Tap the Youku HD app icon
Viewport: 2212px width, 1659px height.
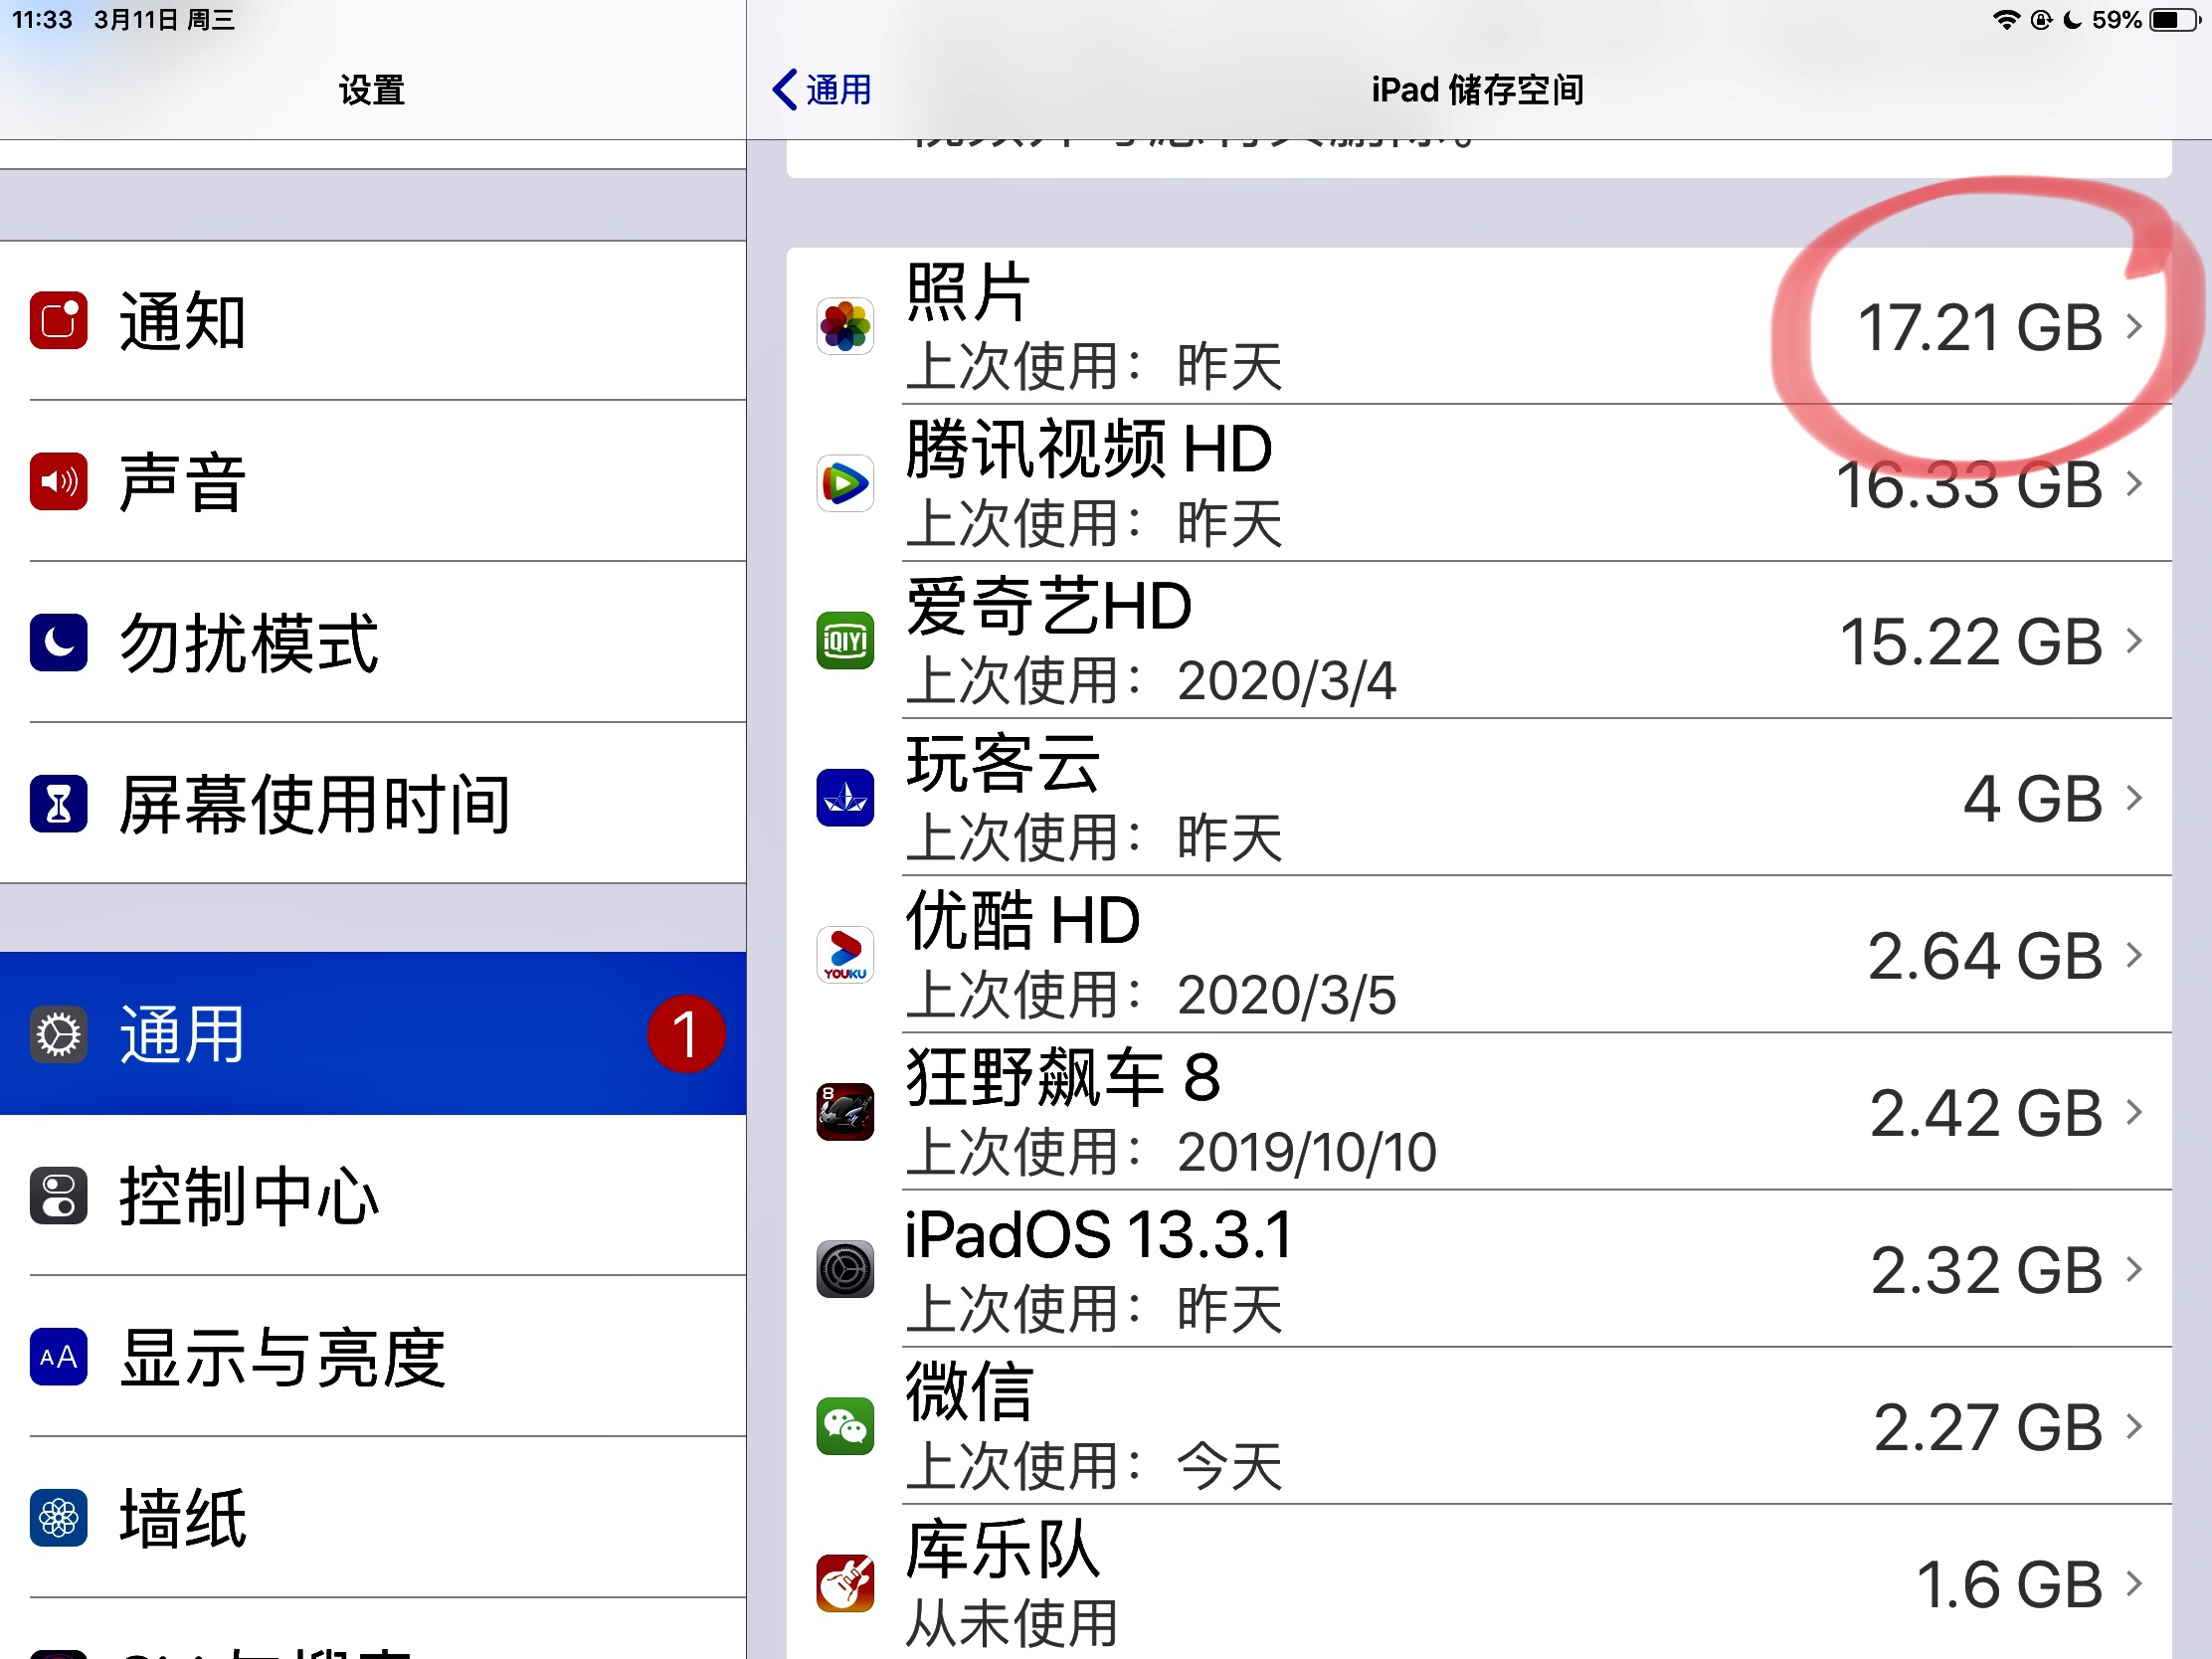(845, 955)
